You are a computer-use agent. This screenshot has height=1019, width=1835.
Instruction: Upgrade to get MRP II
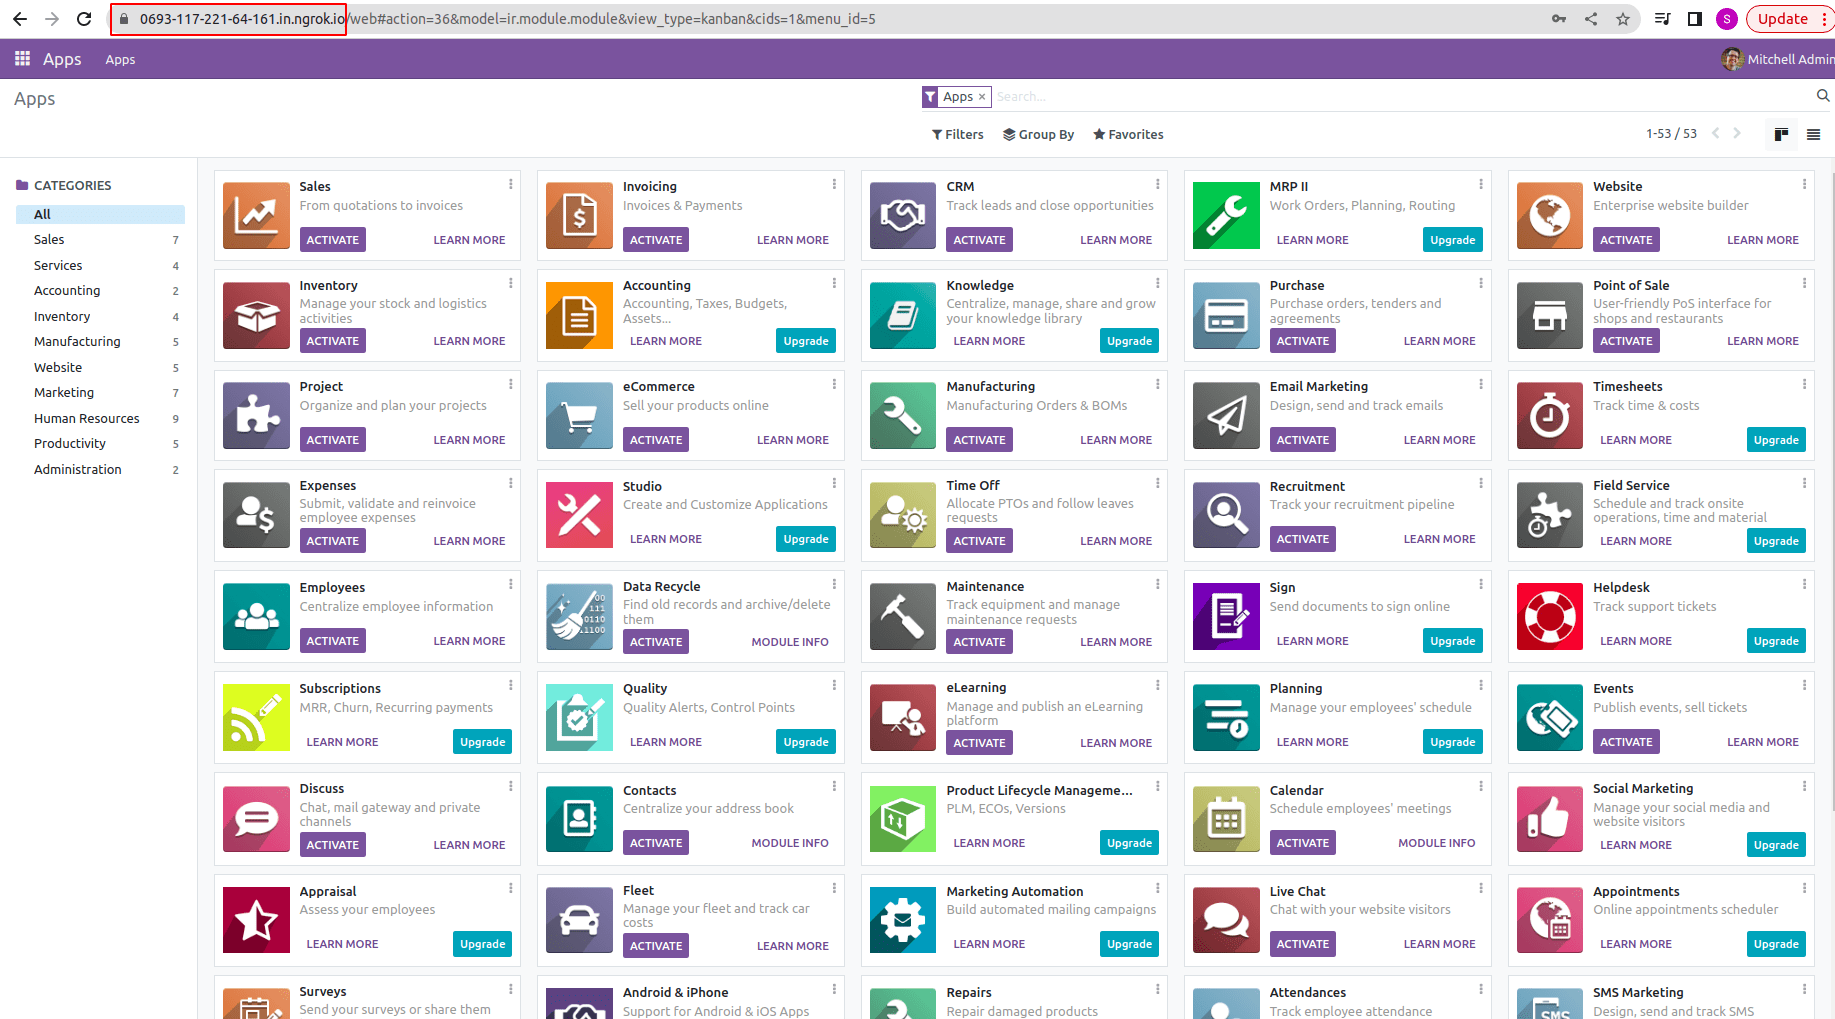tap(1452, 240)
